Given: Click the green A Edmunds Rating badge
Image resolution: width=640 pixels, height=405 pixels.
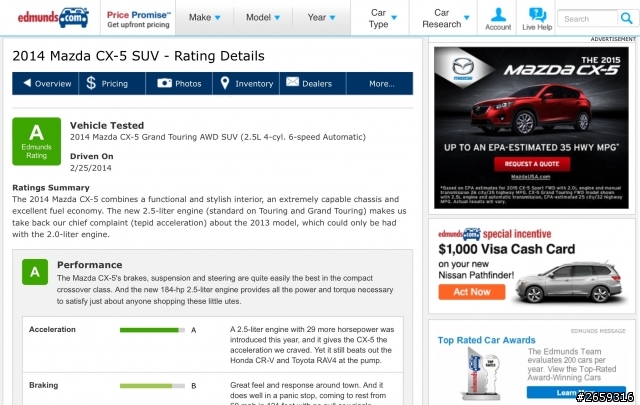Looking at the screenshot, I should [36, 141].
